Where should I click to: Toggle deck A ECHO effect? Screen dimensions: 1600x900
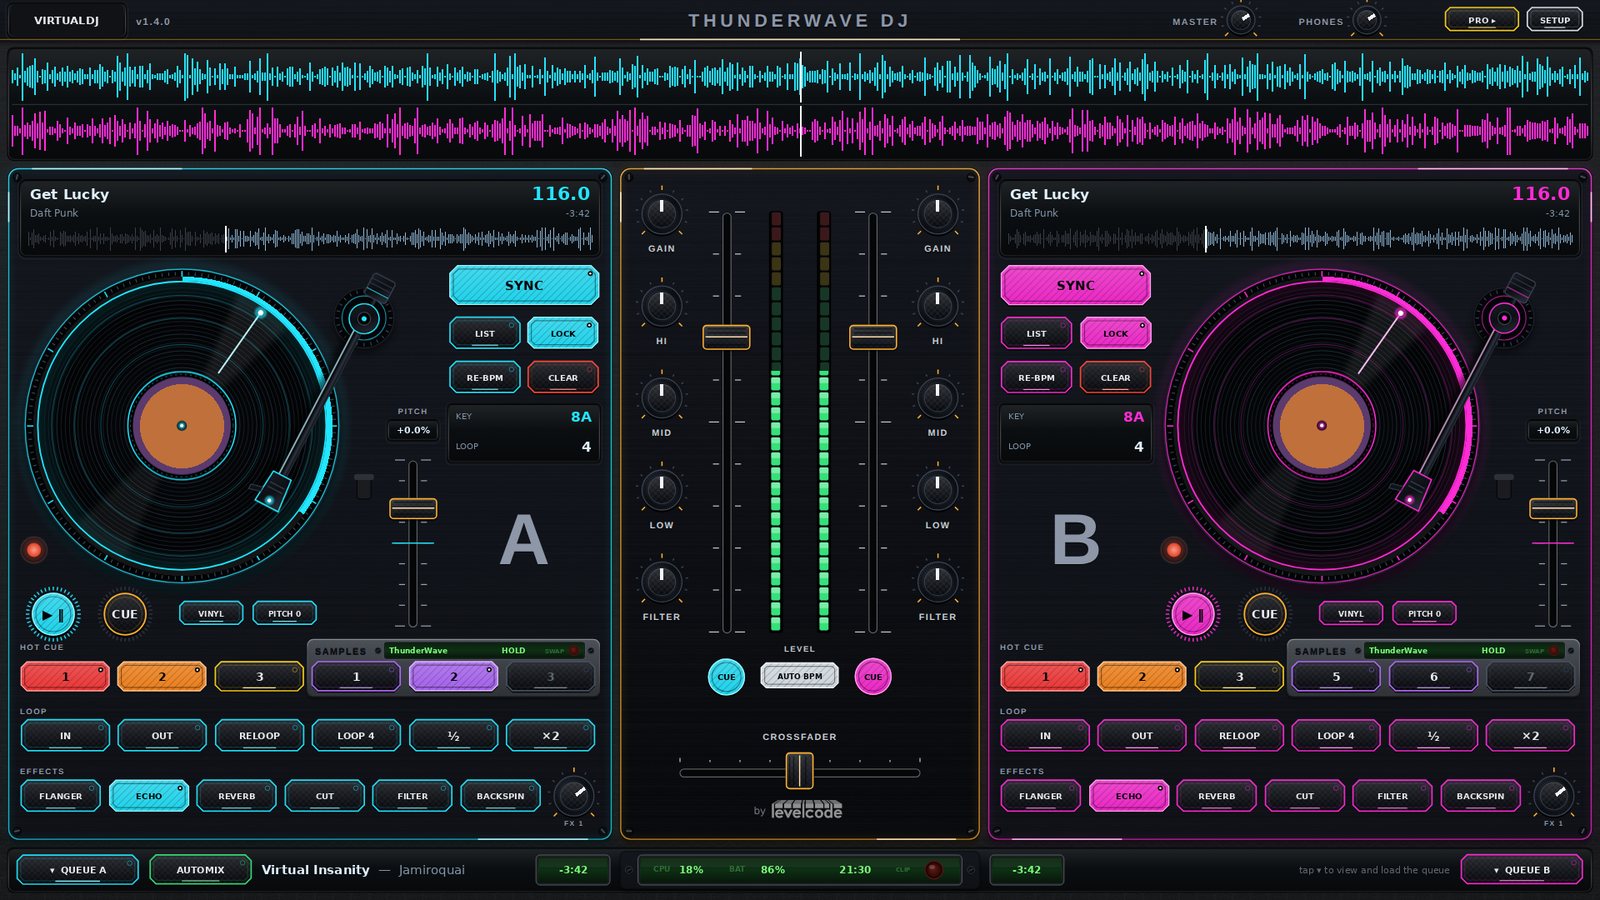click(149, 796)
